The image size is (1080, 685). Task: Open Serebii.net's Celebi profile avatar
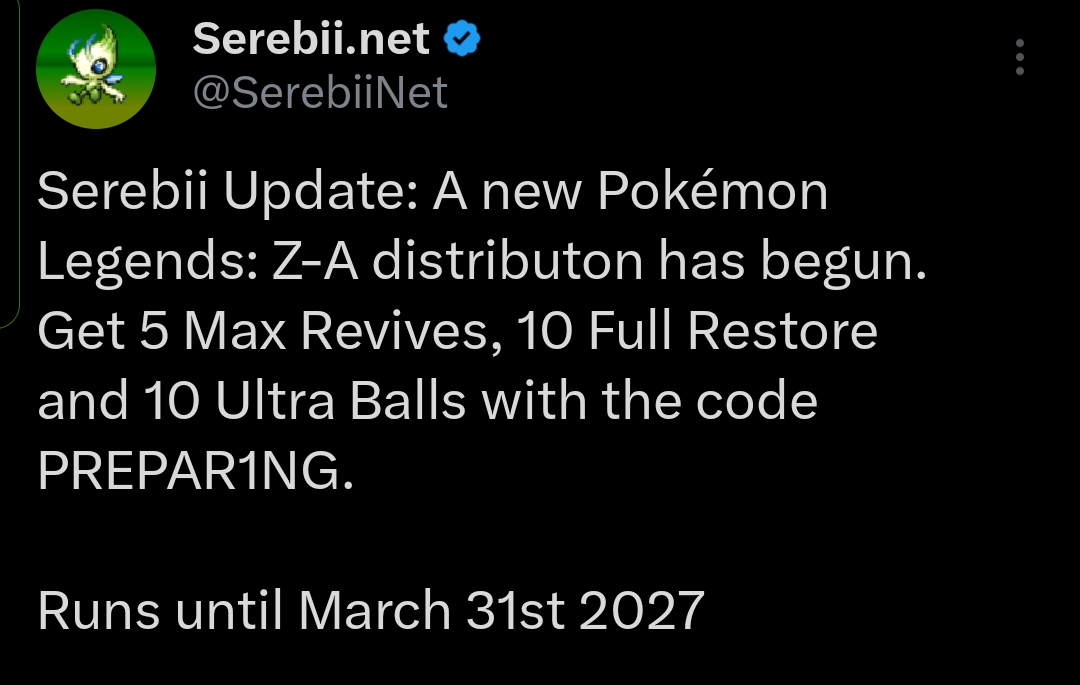click(95, 69)
